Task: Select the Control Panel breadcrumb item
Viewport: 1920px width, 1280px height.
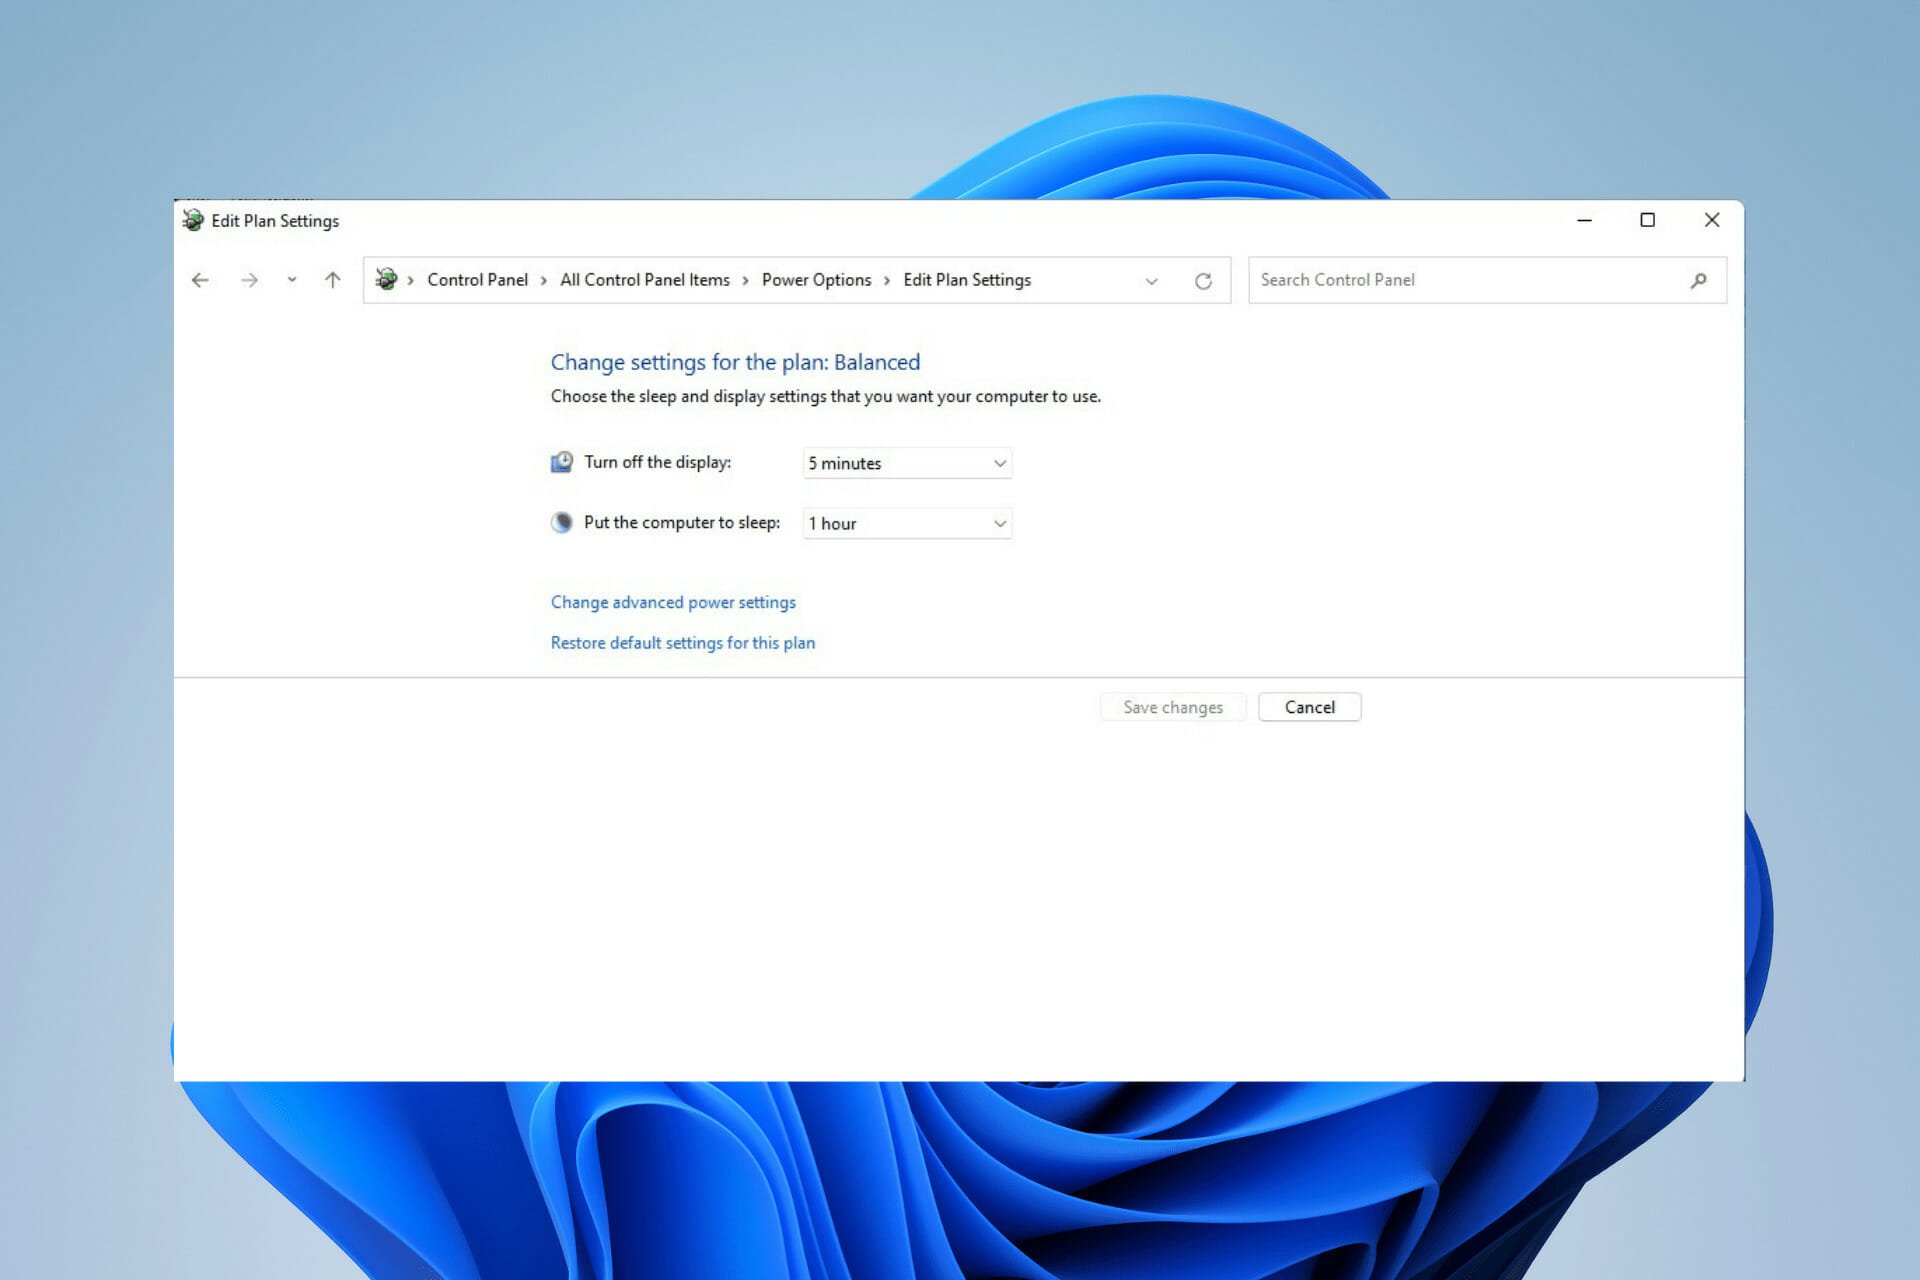Action: tap(476, 279)
